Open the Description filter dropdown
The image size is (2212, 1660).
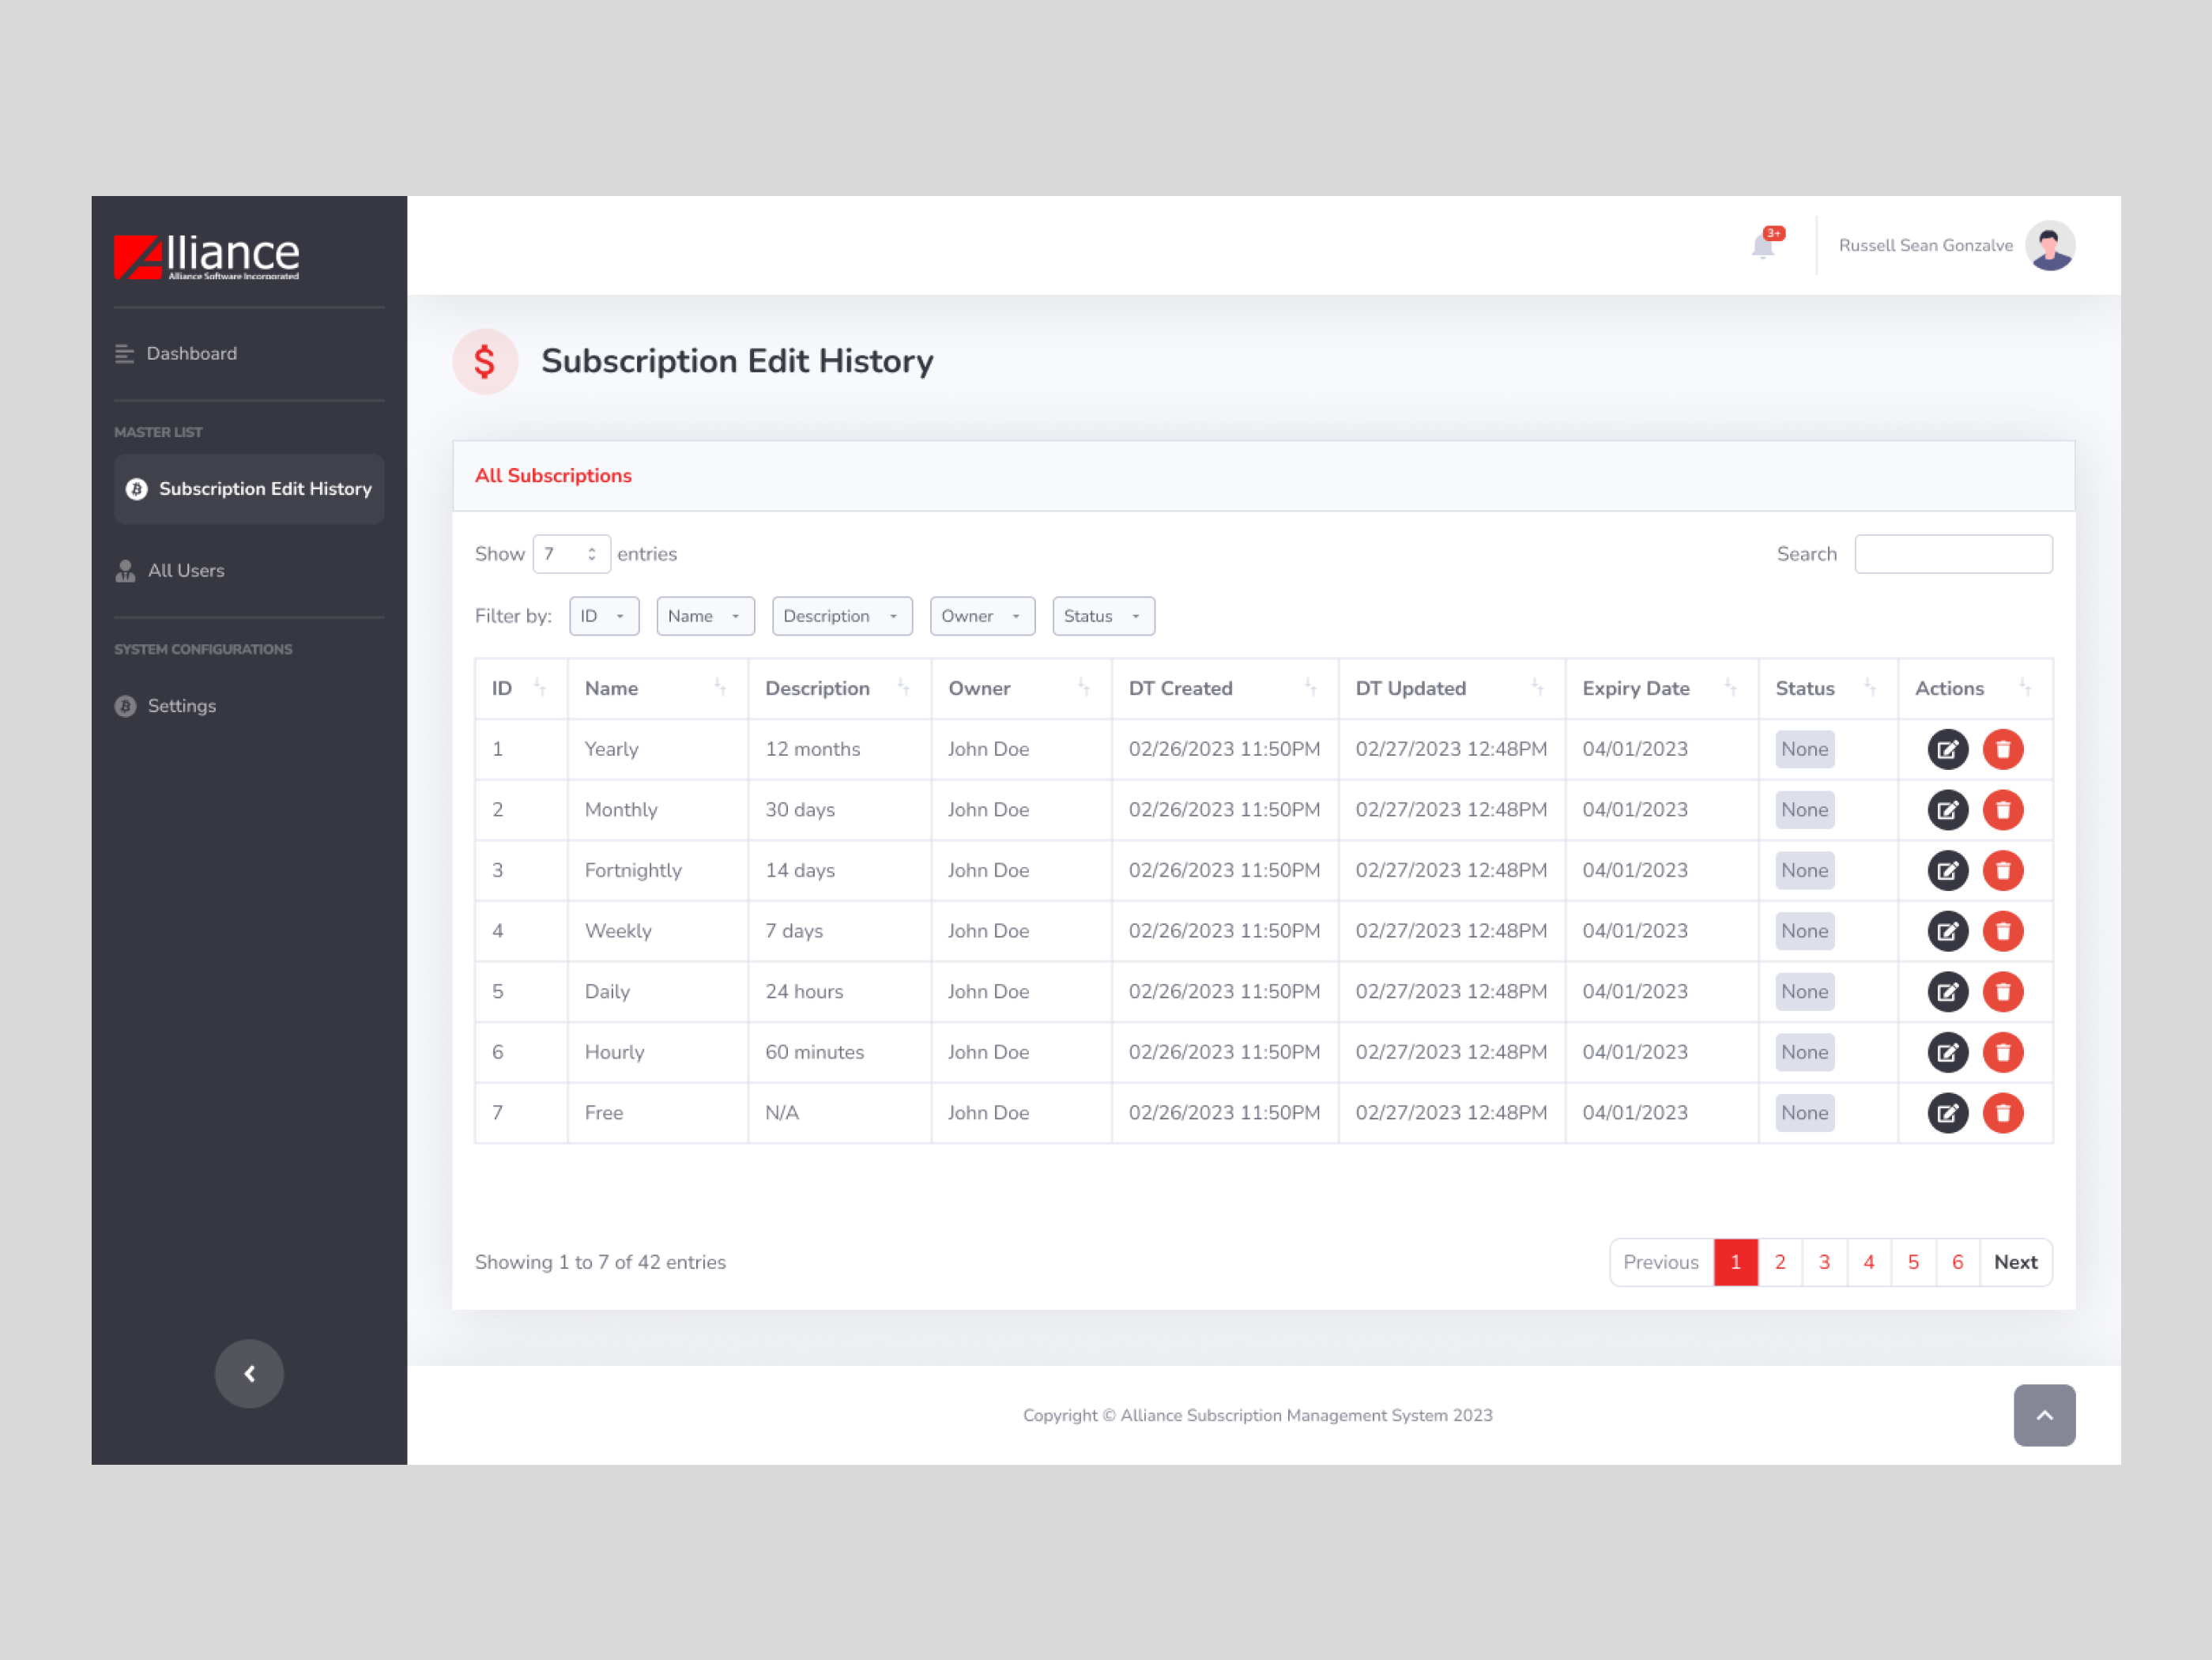tap(841, 616)
